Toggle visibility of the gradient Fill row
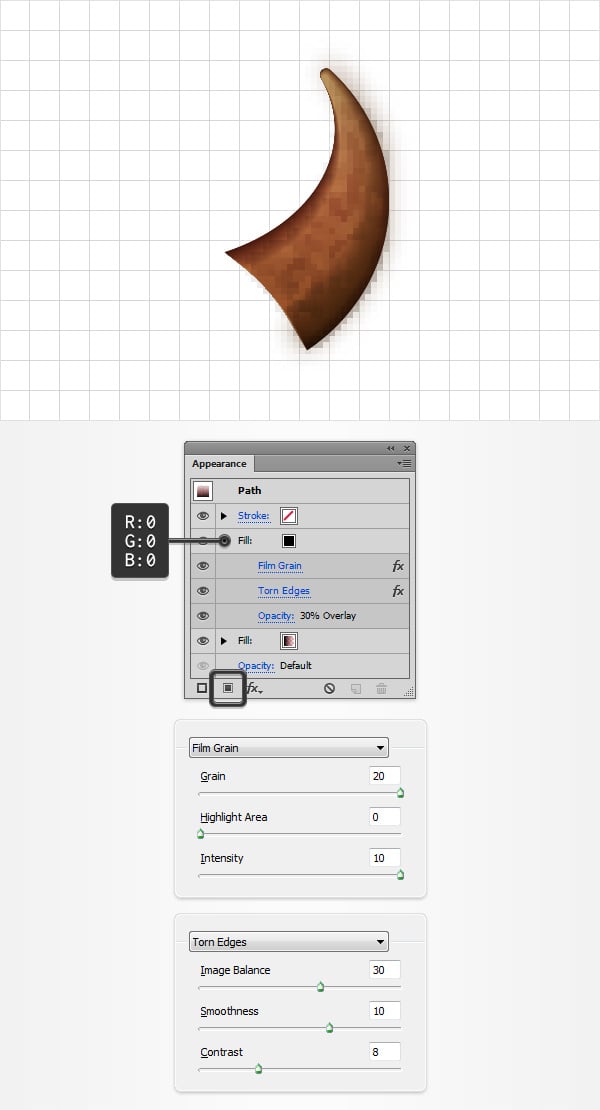The height and width of the screenshot is (1110, 600). 203,641
